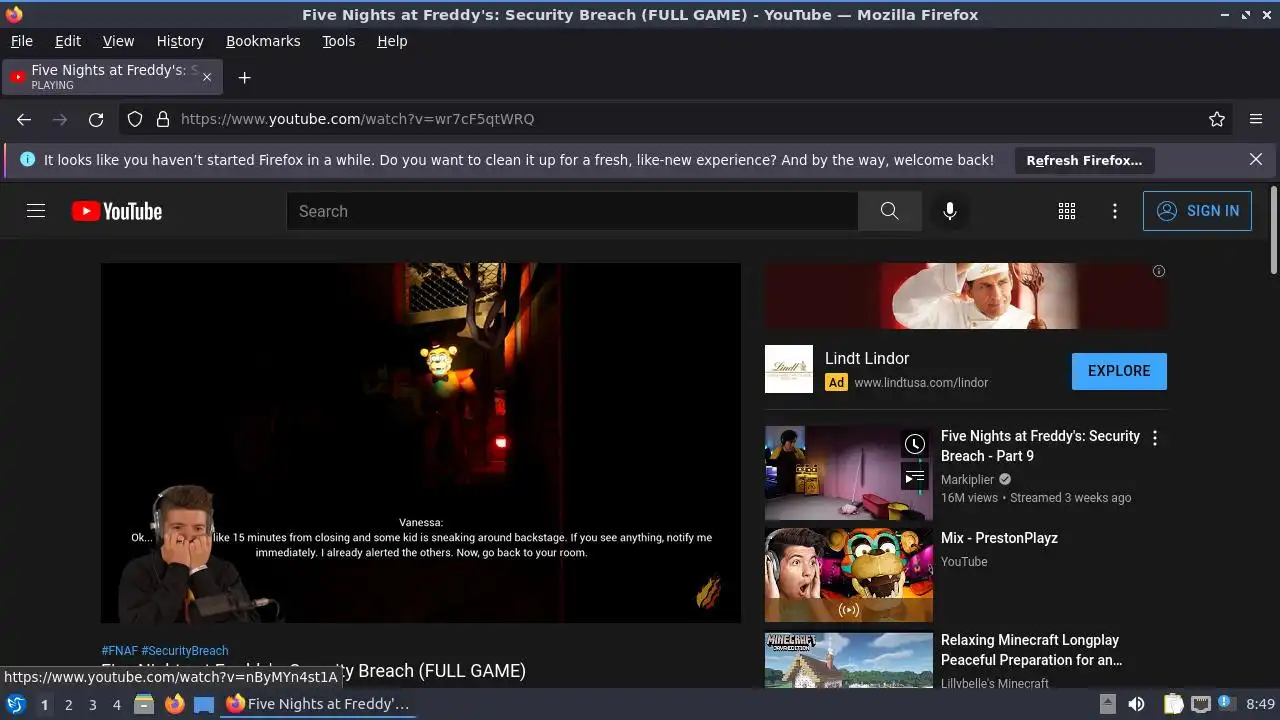Add Security Breach Part 9 to queue
Screen dimensions: 1280x720
click(915, 478)
